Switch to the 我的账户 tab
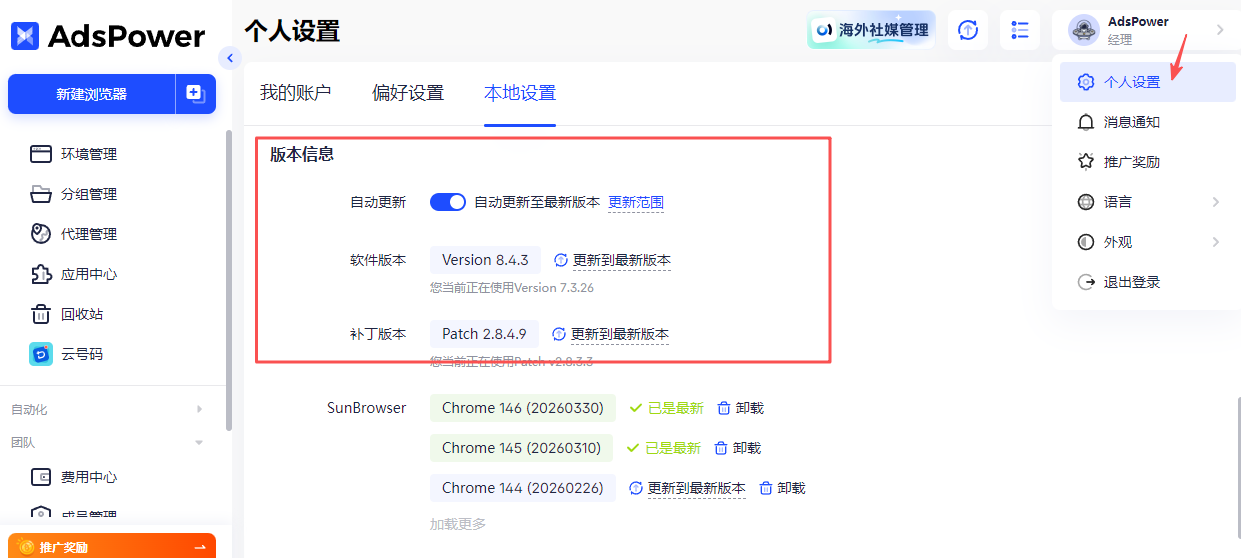Screen dimensions: 1241x558 295,93
